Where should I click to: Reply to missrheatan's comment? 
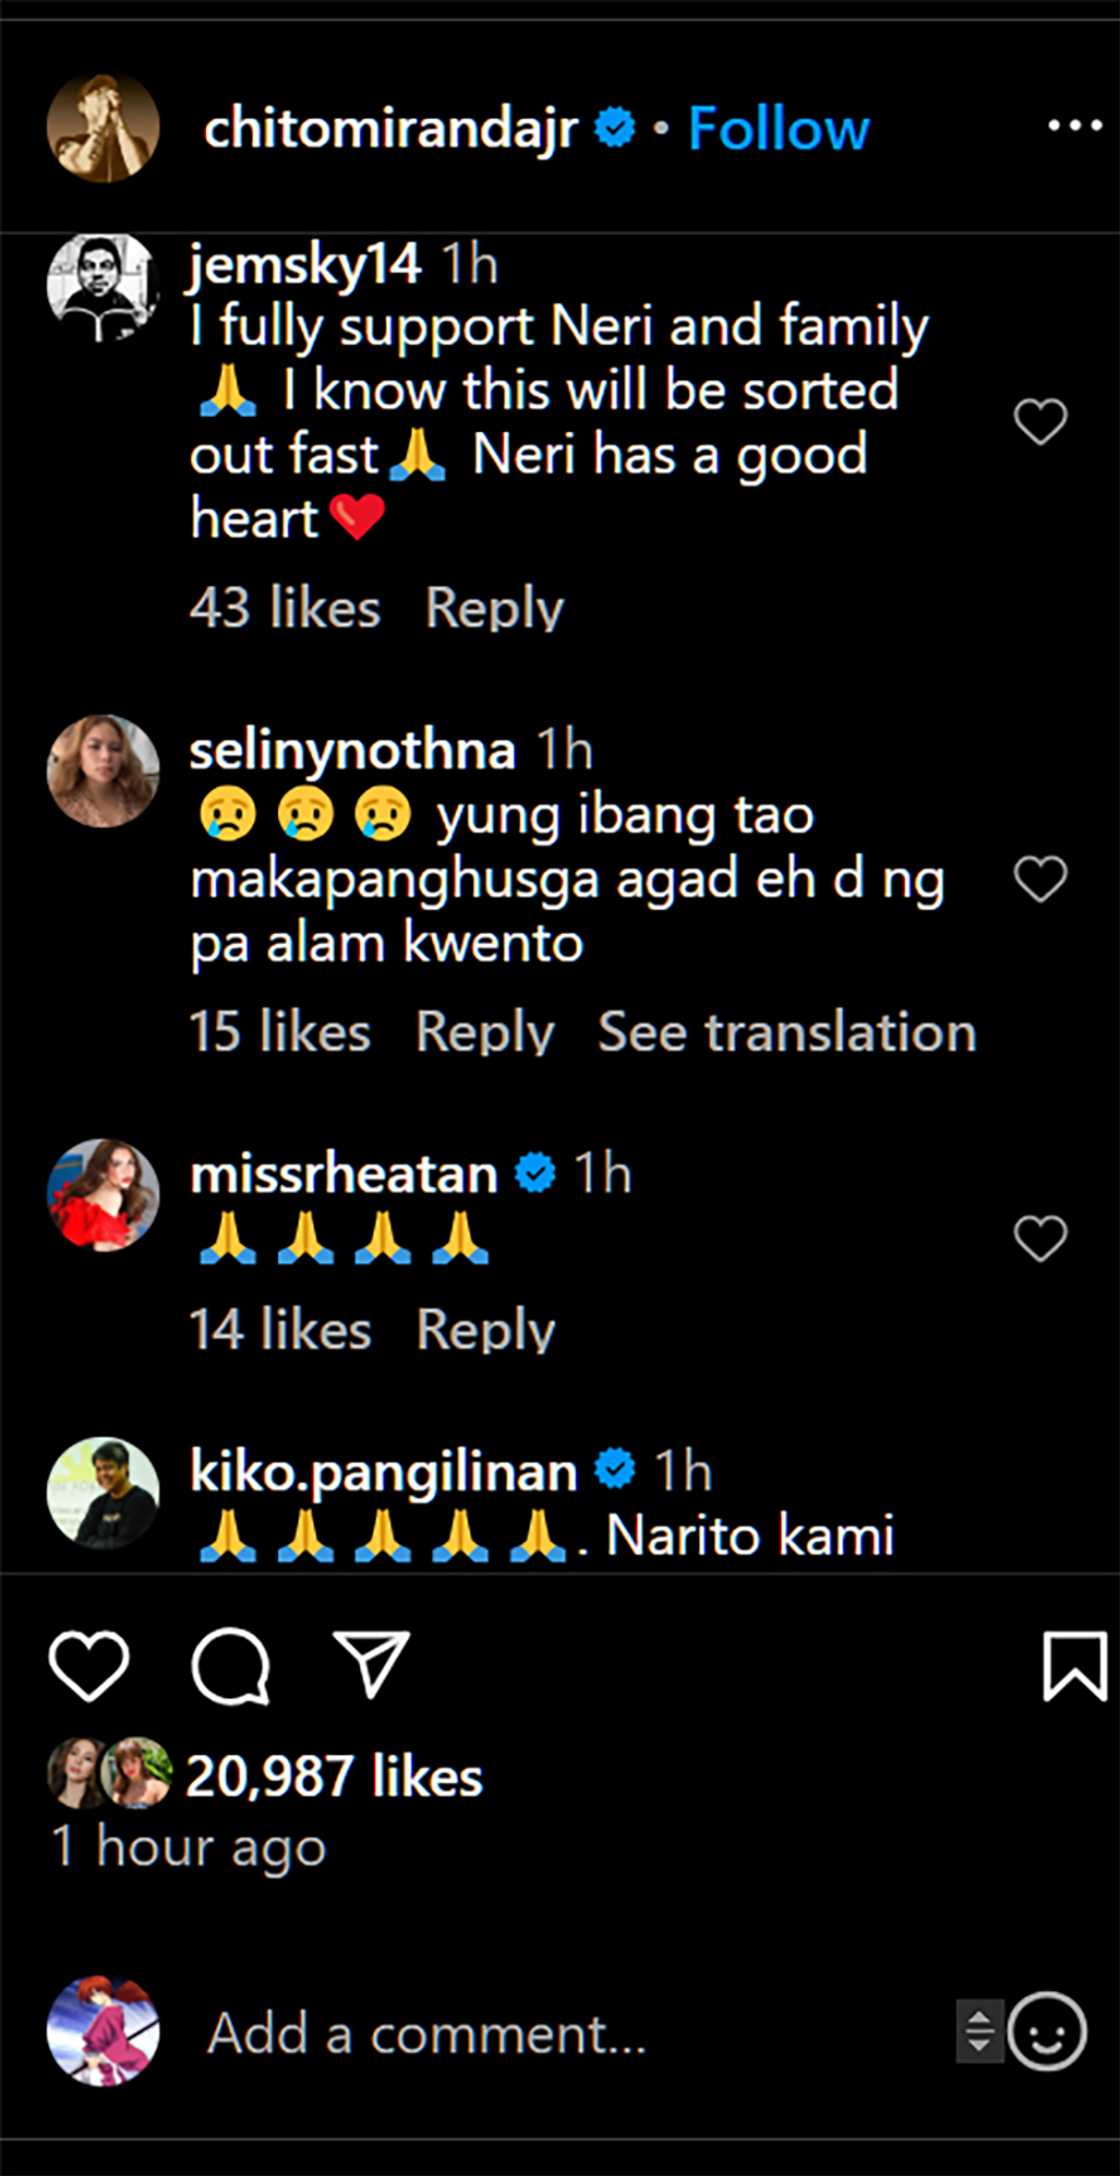(485, 1330)
